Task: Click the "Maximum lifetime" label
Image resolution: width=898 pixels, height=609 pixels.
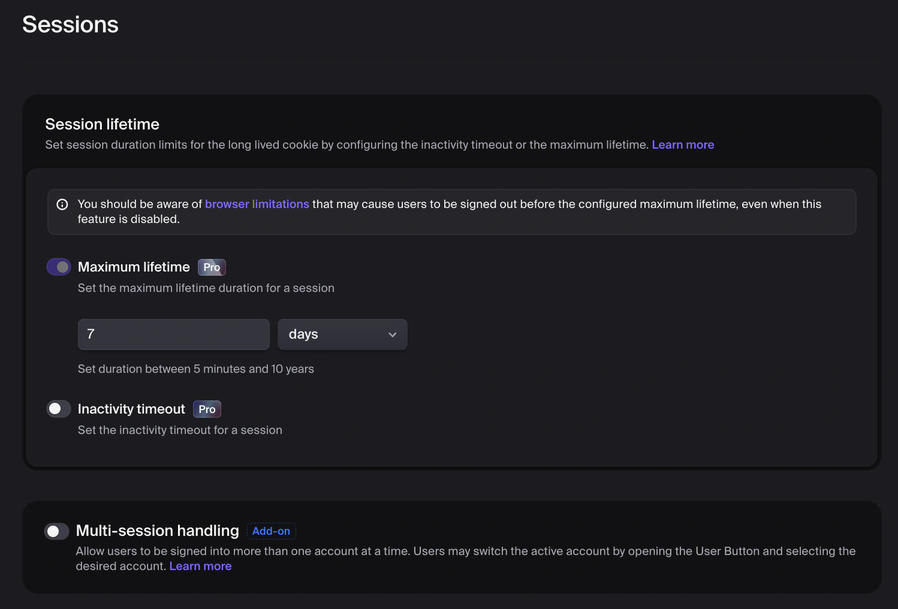Action: coord(134,267)
